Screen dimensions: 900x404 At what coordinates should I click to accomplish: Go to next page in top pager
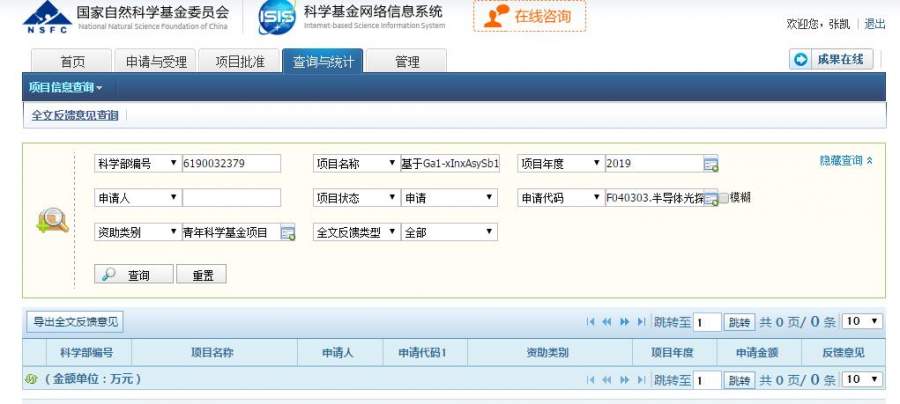624,322
